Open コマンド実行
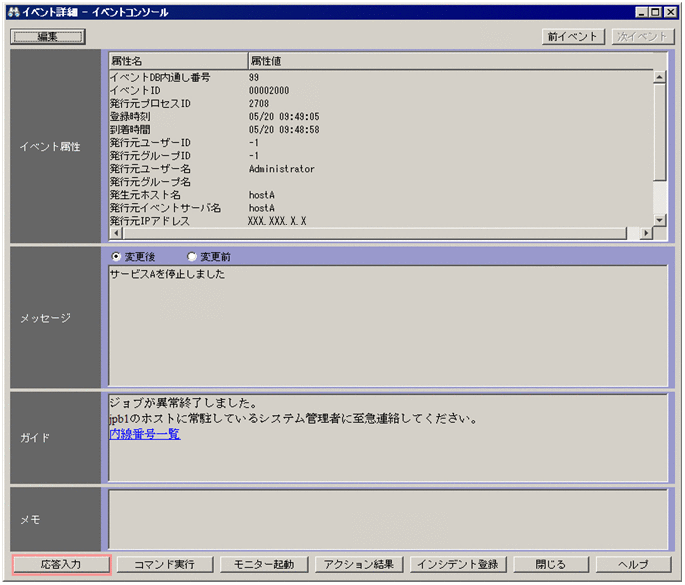The height and width of the screenshot is (585, 685). point(164,564)
